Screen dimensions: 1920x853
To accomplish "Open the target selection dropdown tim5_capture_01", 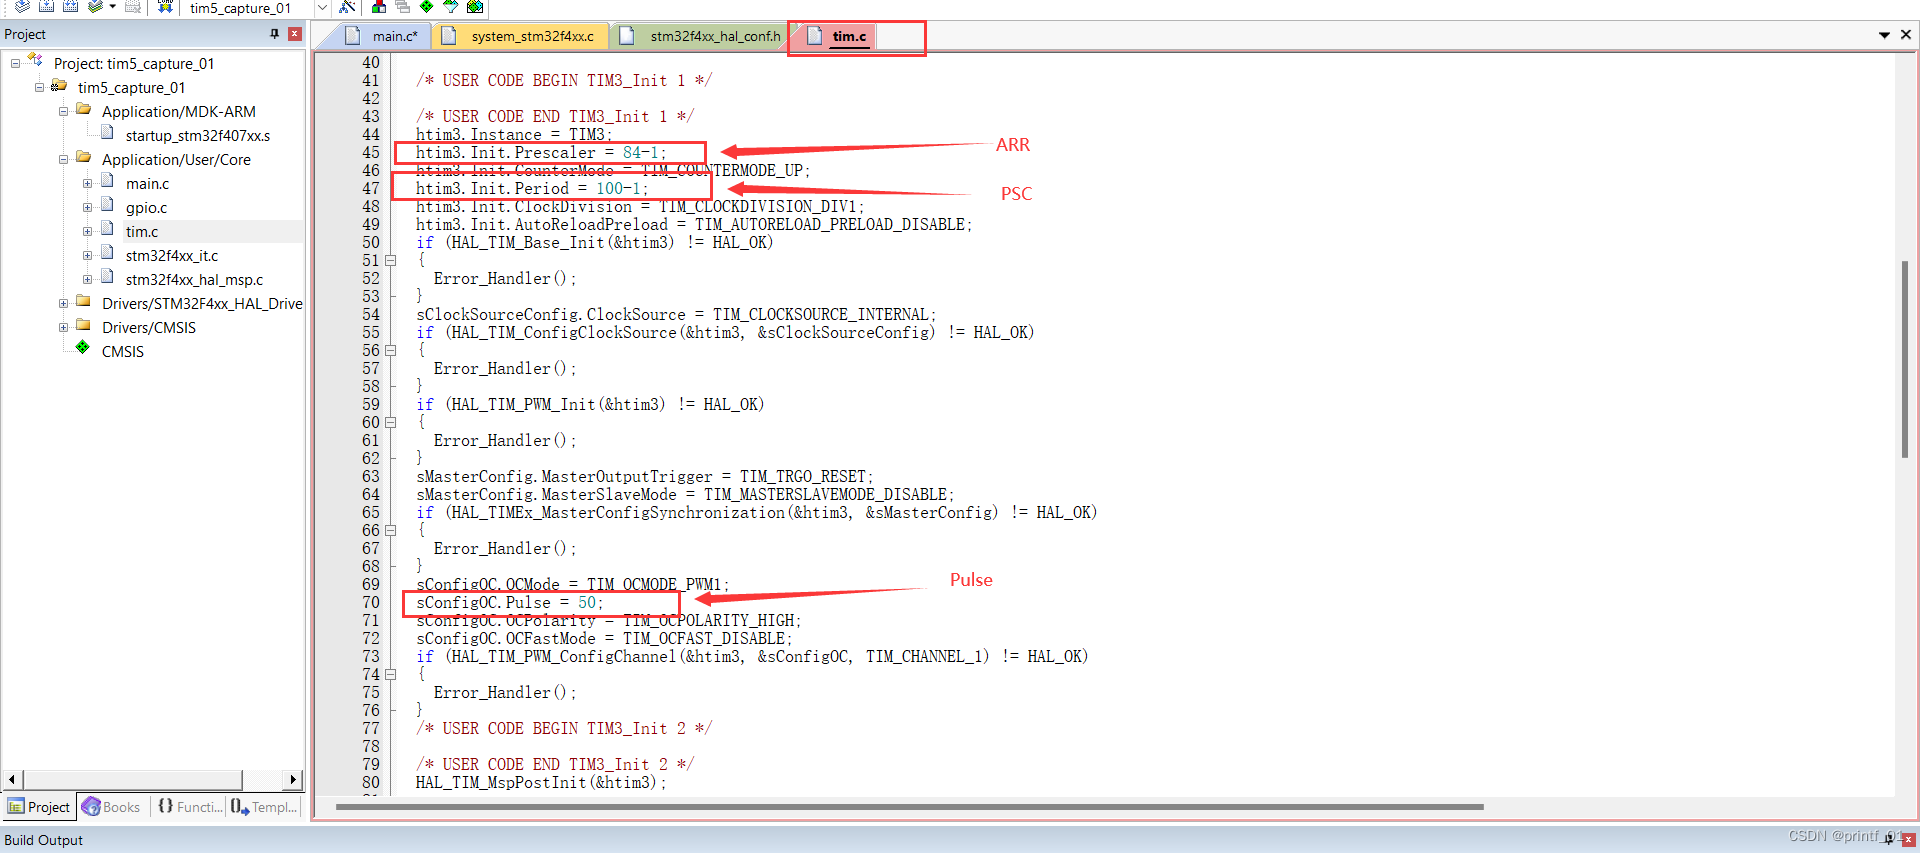I will (323, 7).
